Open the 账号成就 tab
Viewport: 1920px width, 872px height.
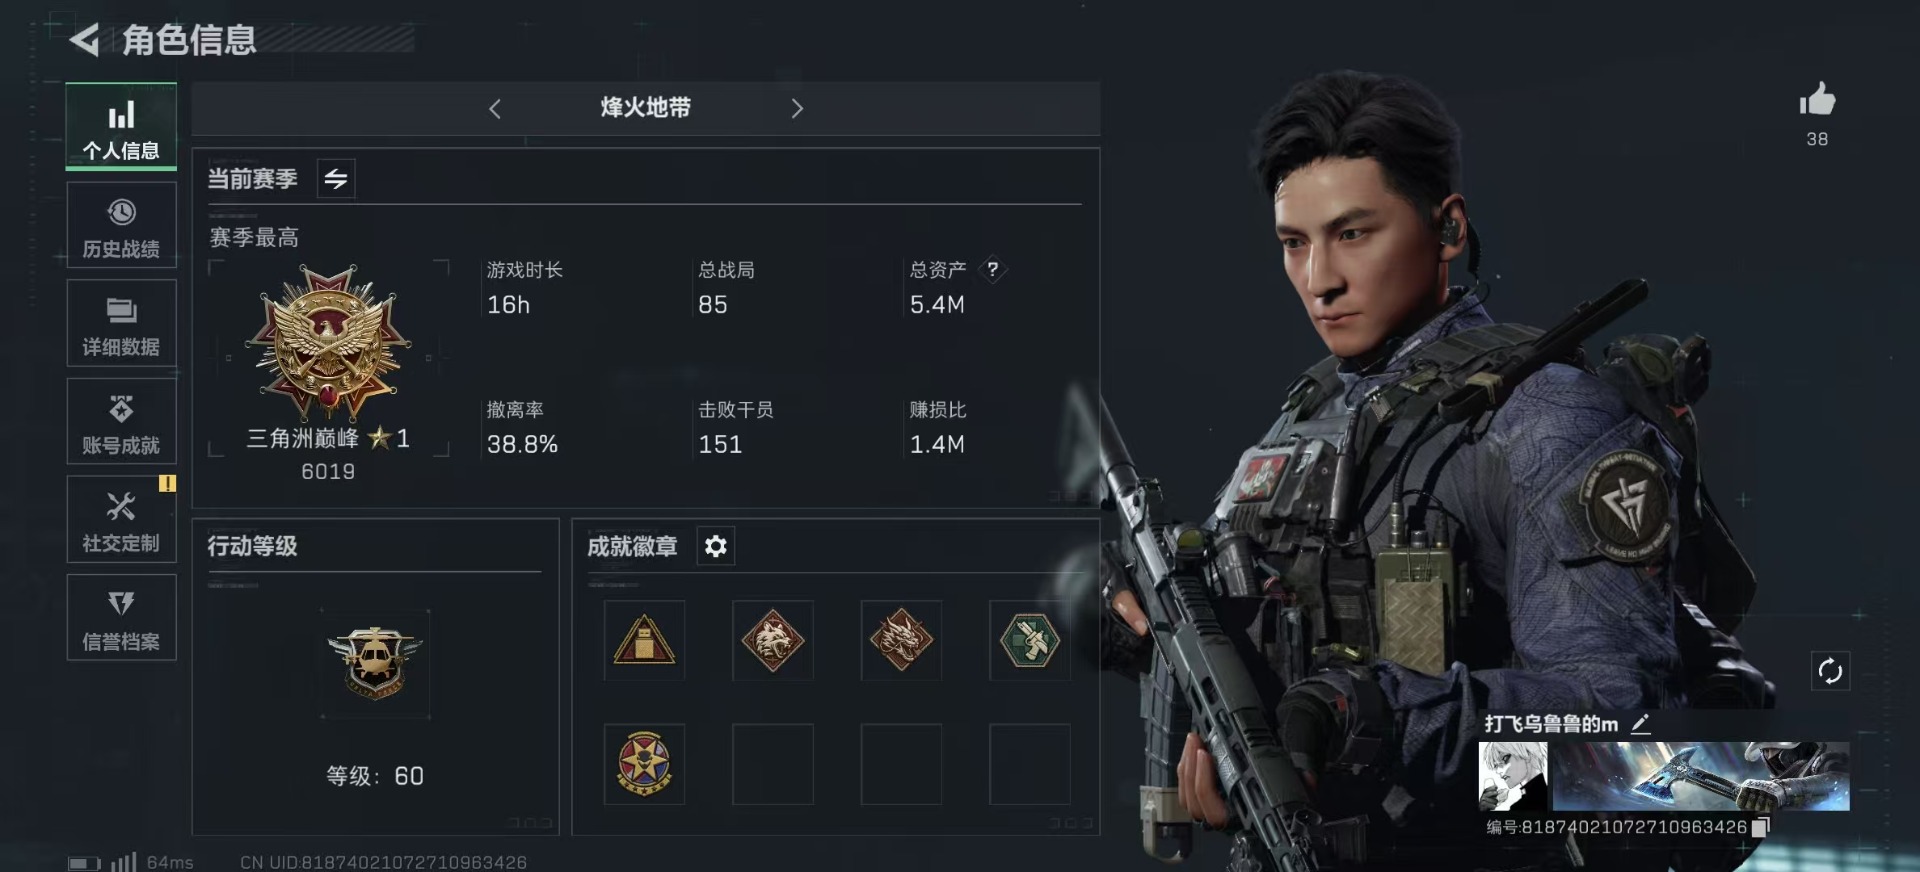click(x=121, y=422)
